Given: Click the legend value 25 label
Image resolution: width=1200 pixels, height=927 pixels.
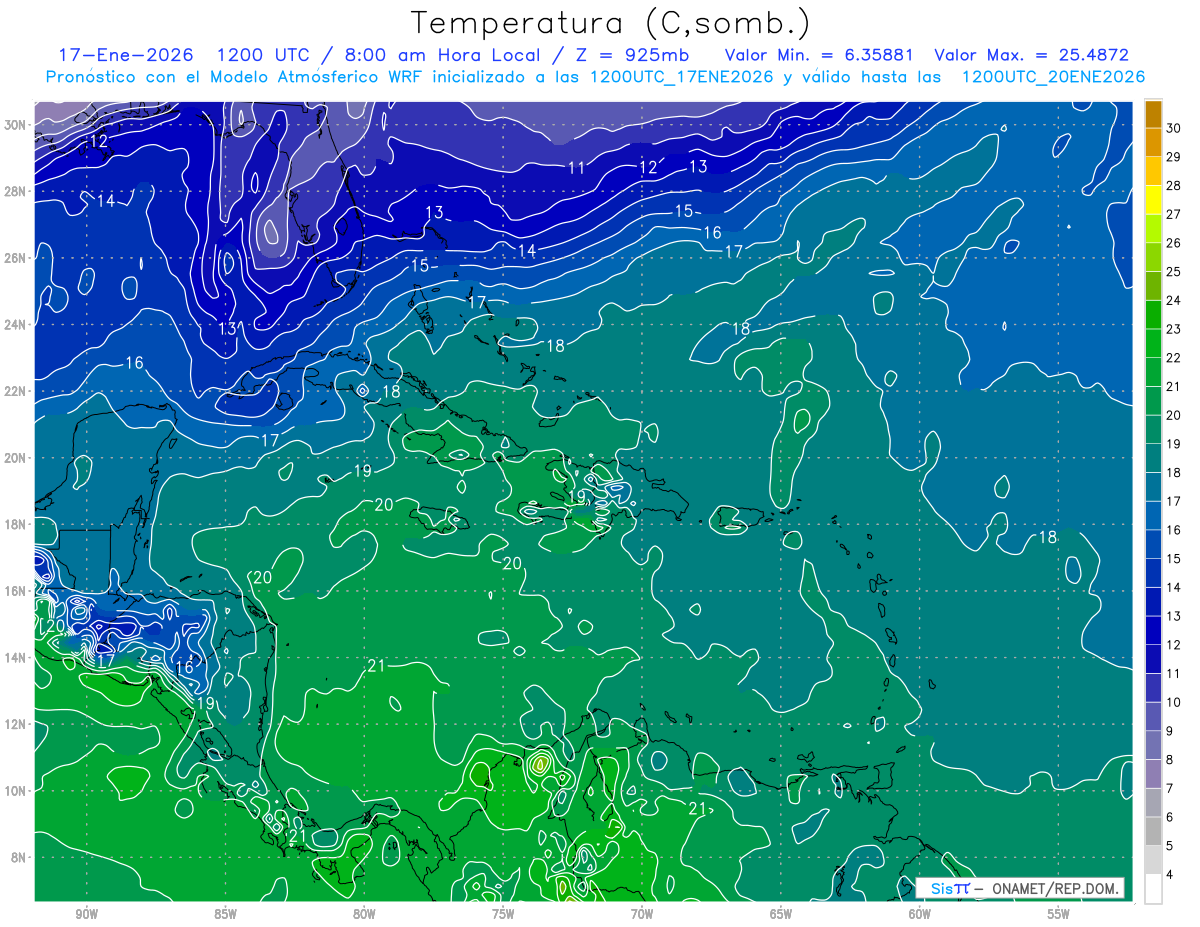Looking at the screenshot, I should pos(1174,271).
